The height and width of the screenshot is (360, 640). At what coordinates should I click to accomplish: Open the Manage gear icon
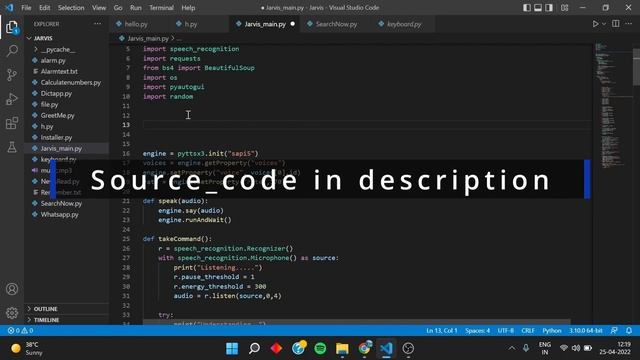pos(12,313)
